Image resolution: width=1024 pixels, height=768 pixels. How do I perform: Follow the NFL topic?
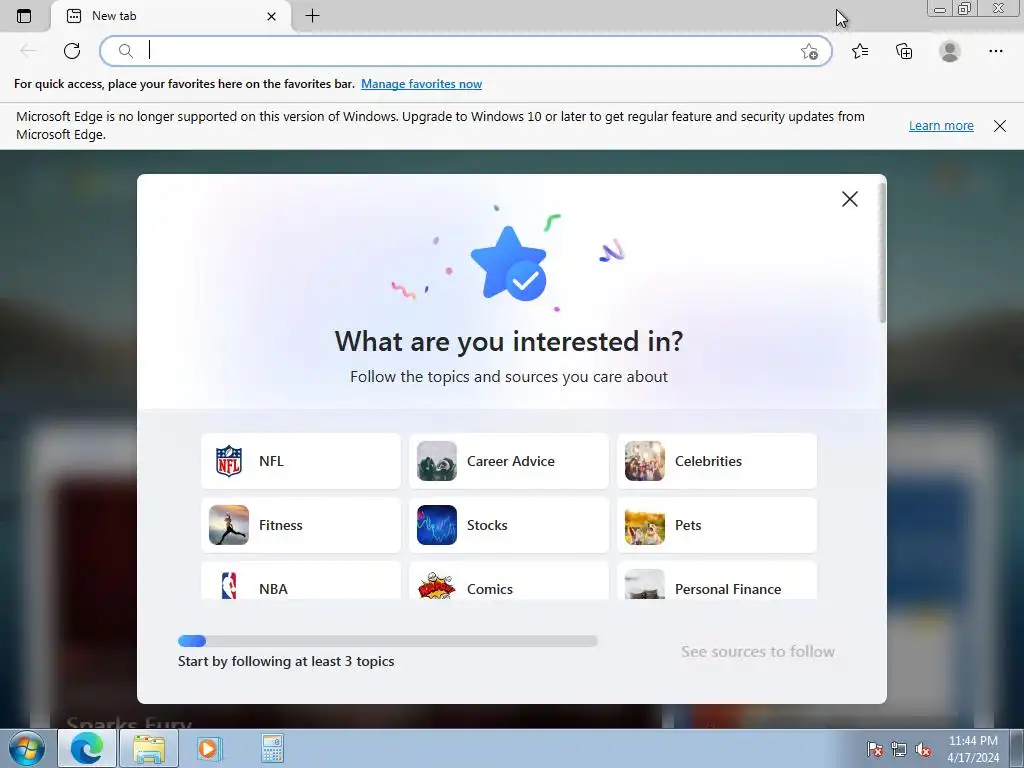301,461
